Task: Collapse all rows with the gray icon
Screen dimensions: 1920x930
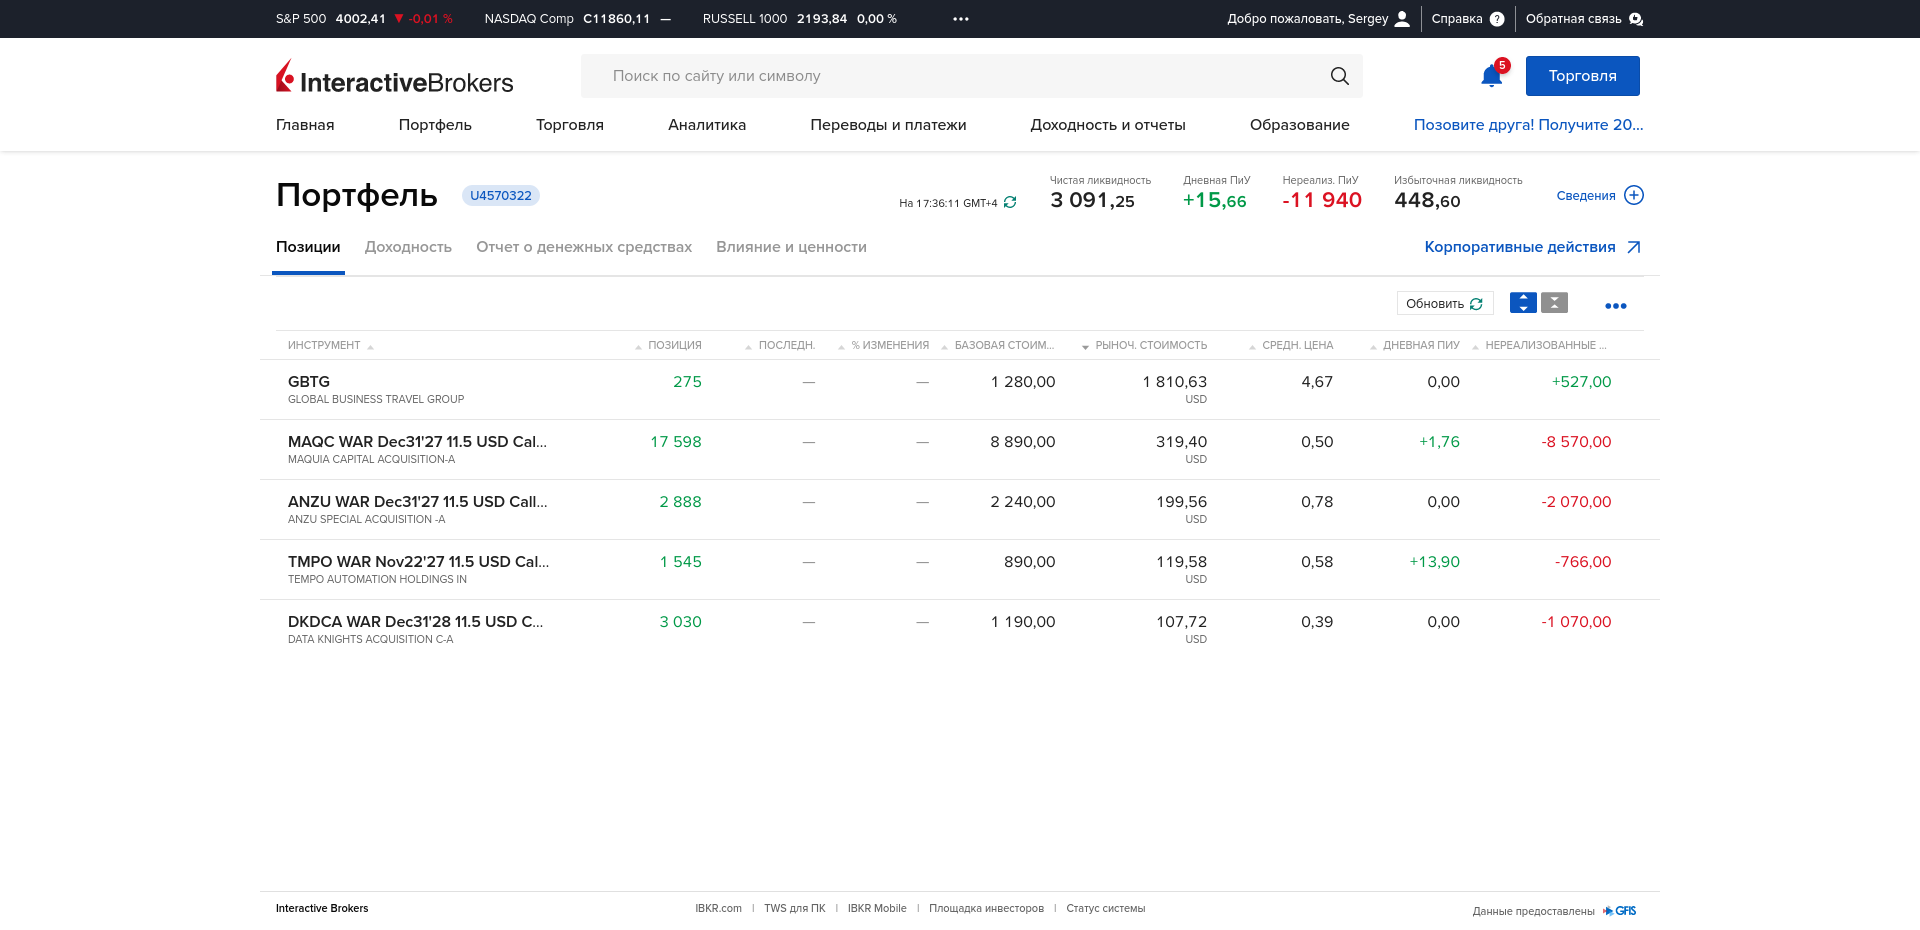Action: pos(1554,303)
